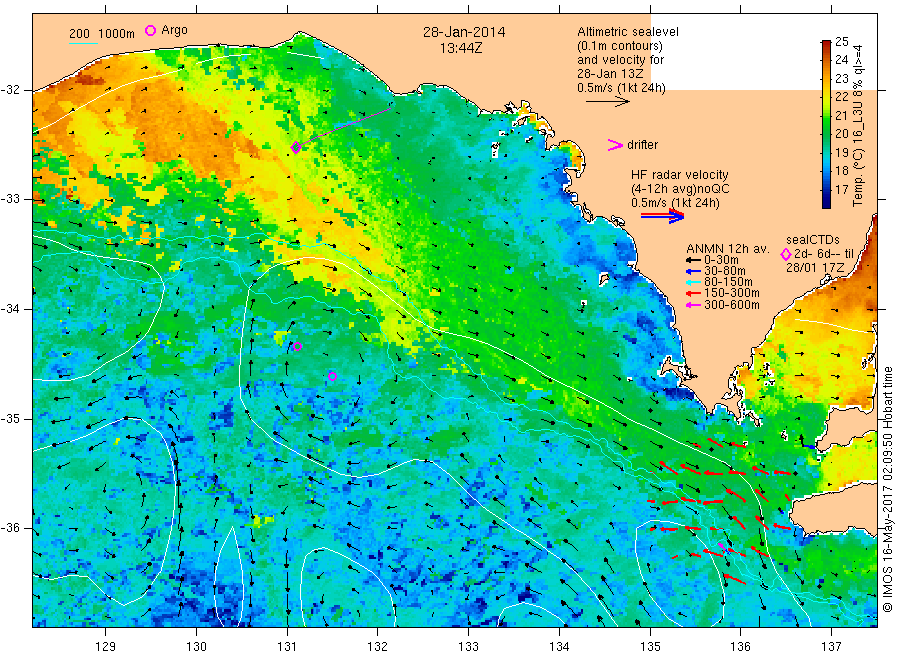Click the 131 longitude axis label
900x660 pixels.
pos(287,647)
